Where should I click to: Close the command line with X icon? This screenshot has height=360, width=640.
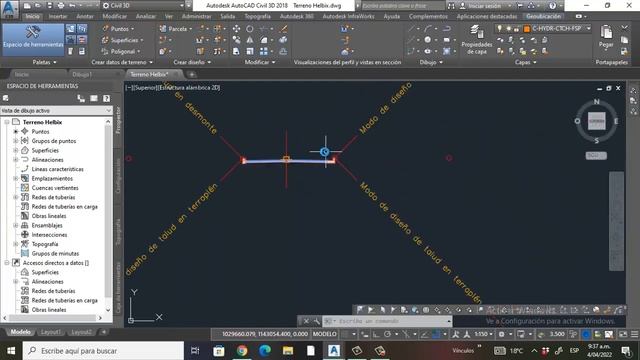306,321
